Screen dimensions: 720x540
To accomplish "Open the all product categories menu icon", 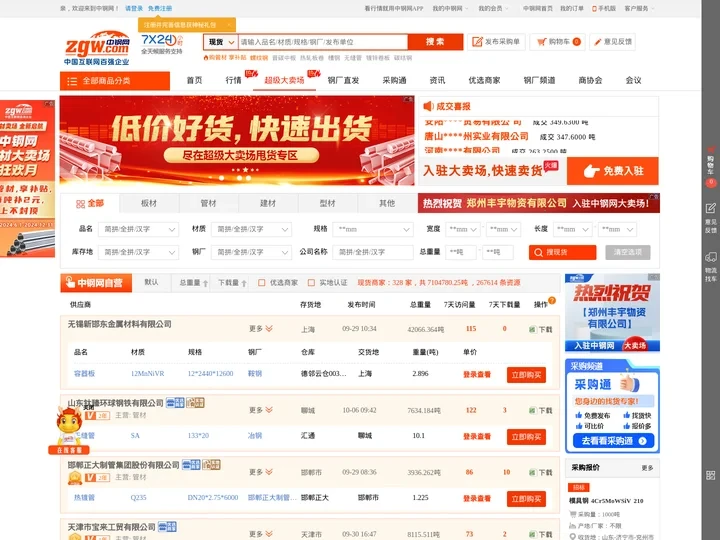I will (72, 81).
